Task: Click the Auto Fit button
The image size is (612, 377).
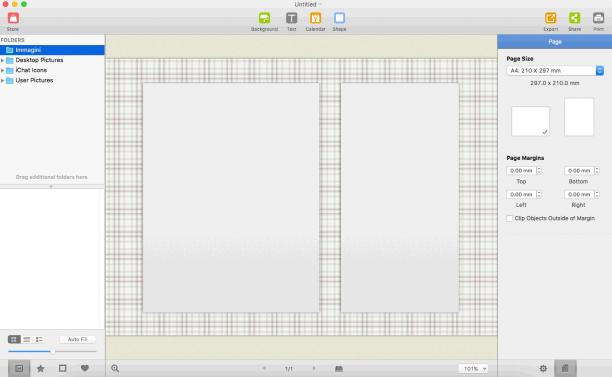Action: tap(77, 340)
